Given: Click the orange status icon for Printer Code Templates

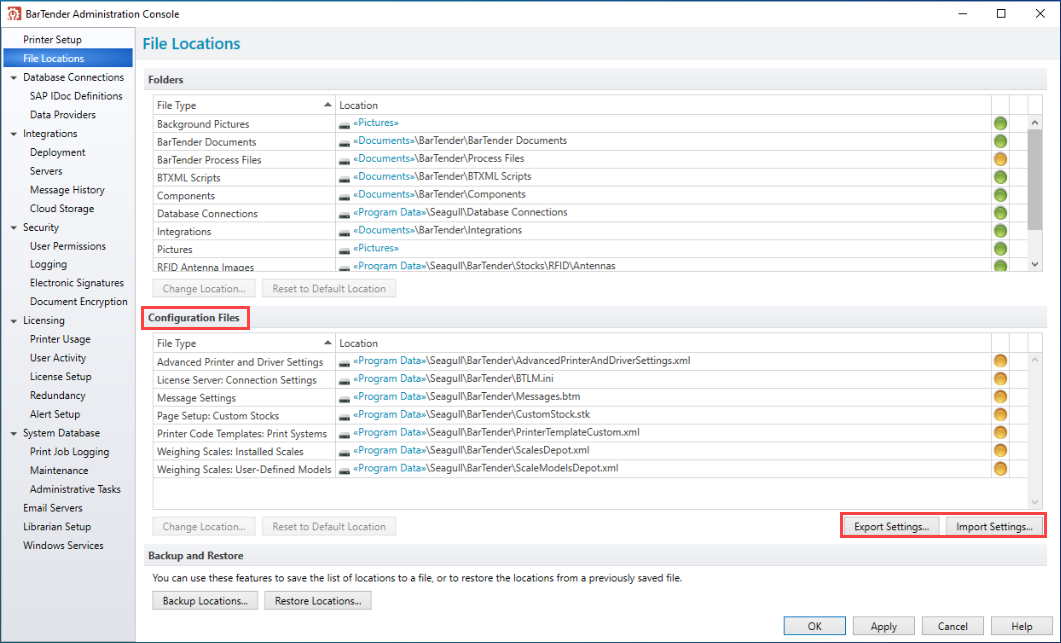Looking at the screenshot, I should [1000, 433].
